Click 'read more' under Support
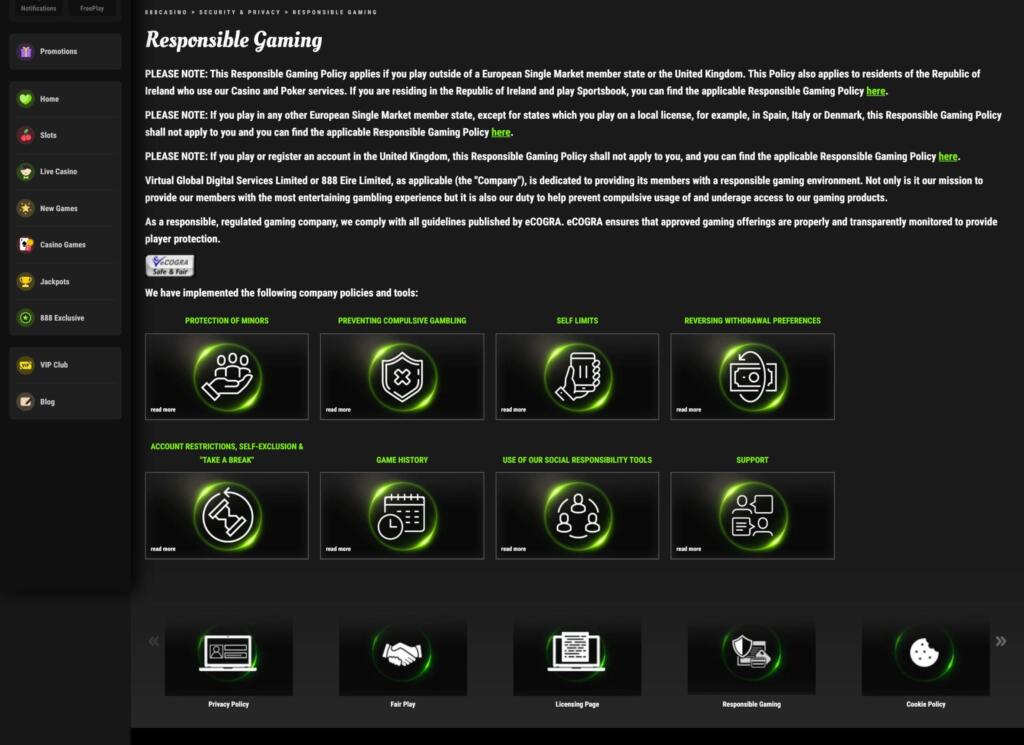 [x=688, y=549]
